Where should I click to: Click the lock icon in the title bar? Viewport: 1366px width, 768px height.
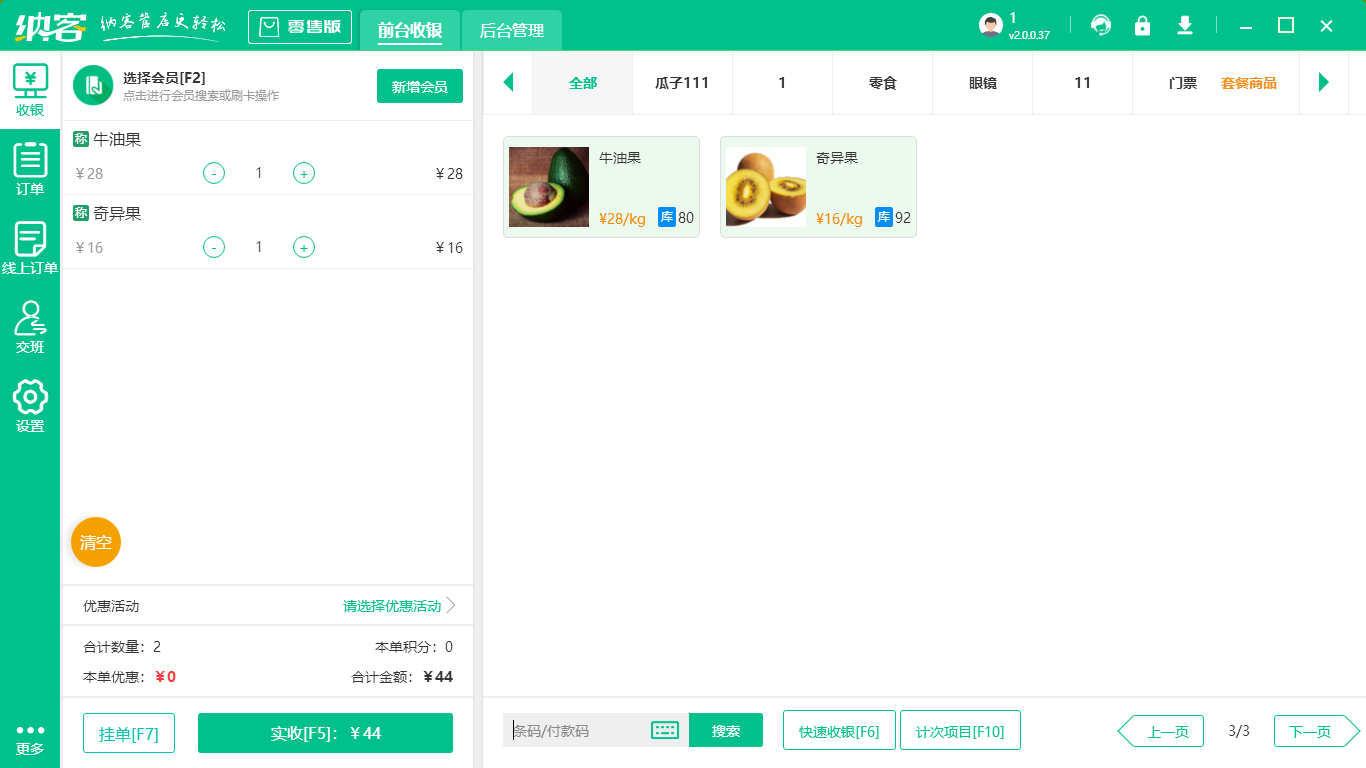coord(1142,25)
